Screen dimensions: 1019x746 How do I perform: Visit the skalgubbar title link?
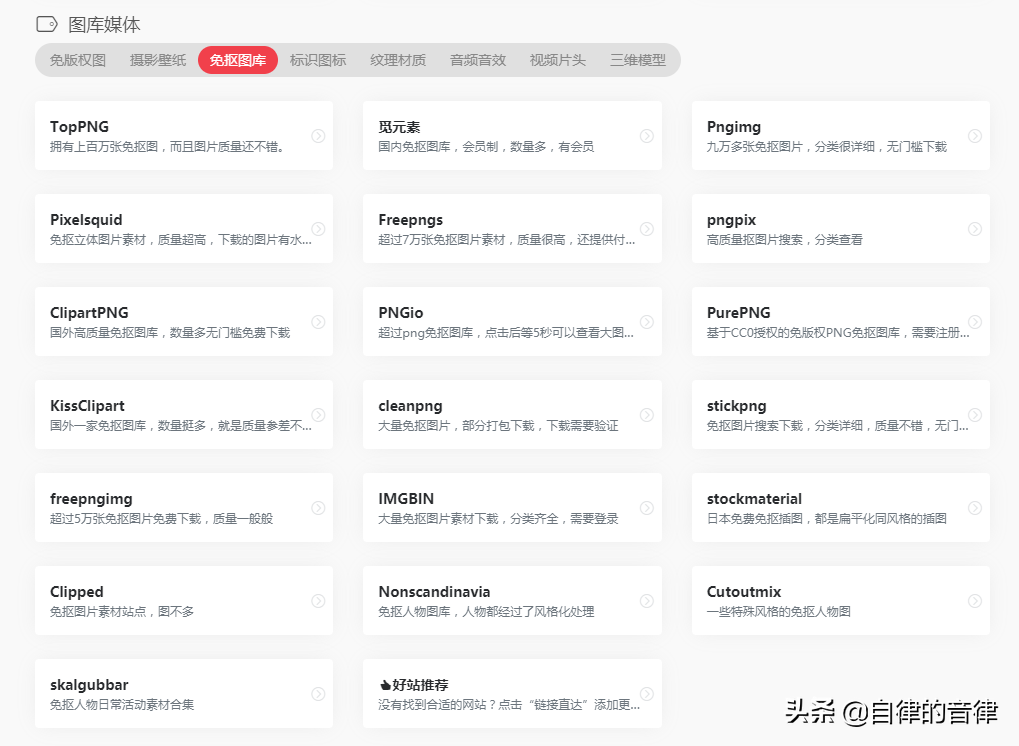[x=89, y=685]
